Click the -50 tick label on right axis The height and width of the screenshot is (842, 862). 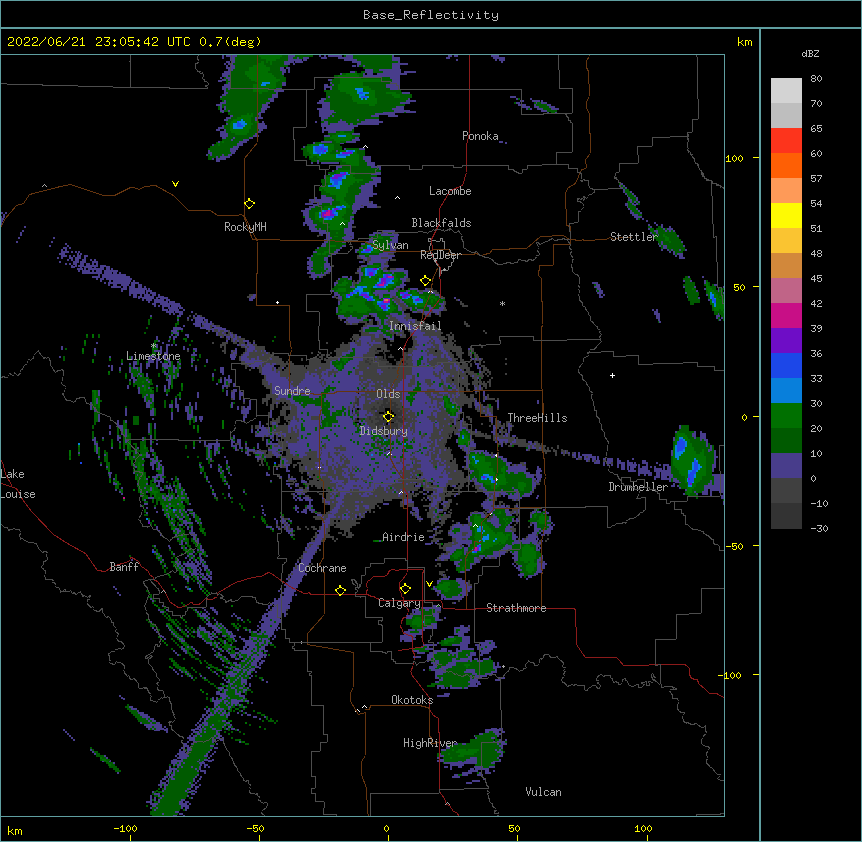(734, 546)
